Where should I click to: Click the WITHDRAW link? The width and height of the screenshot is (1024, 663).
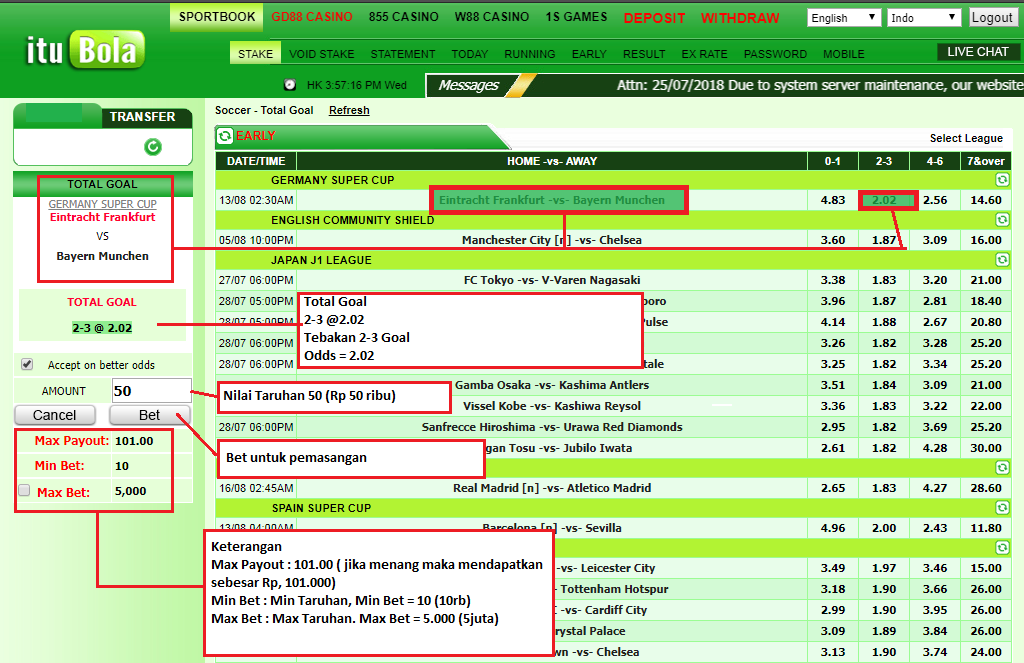pos(740,18)
